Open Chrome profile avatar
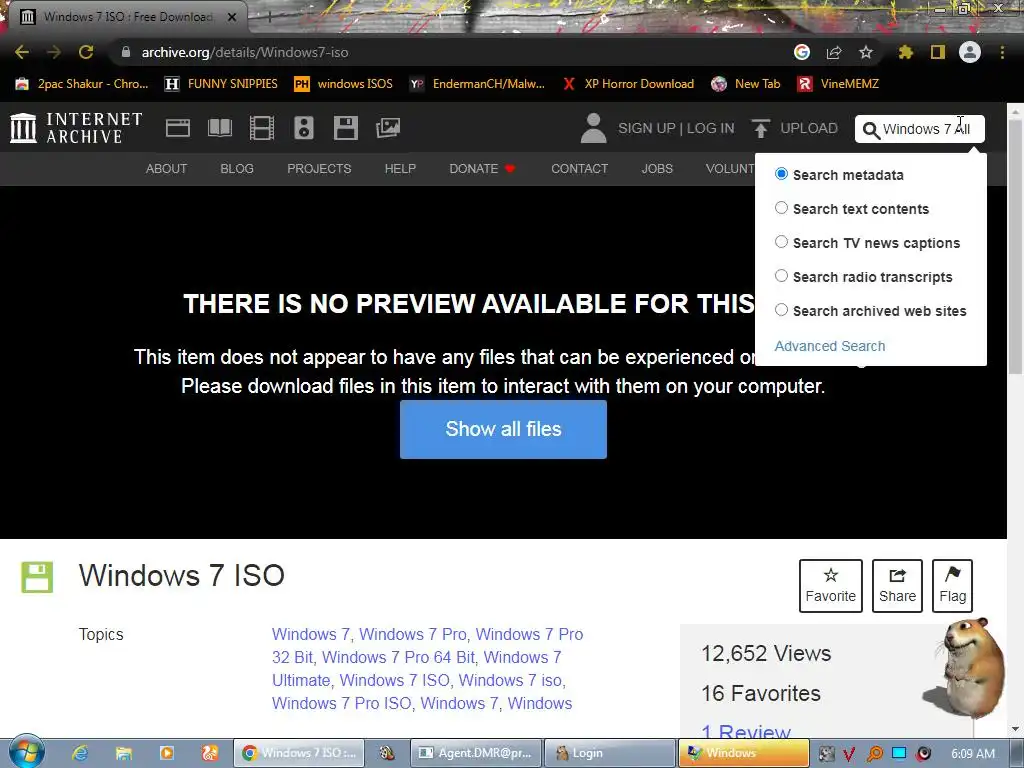 click(970, 52)
